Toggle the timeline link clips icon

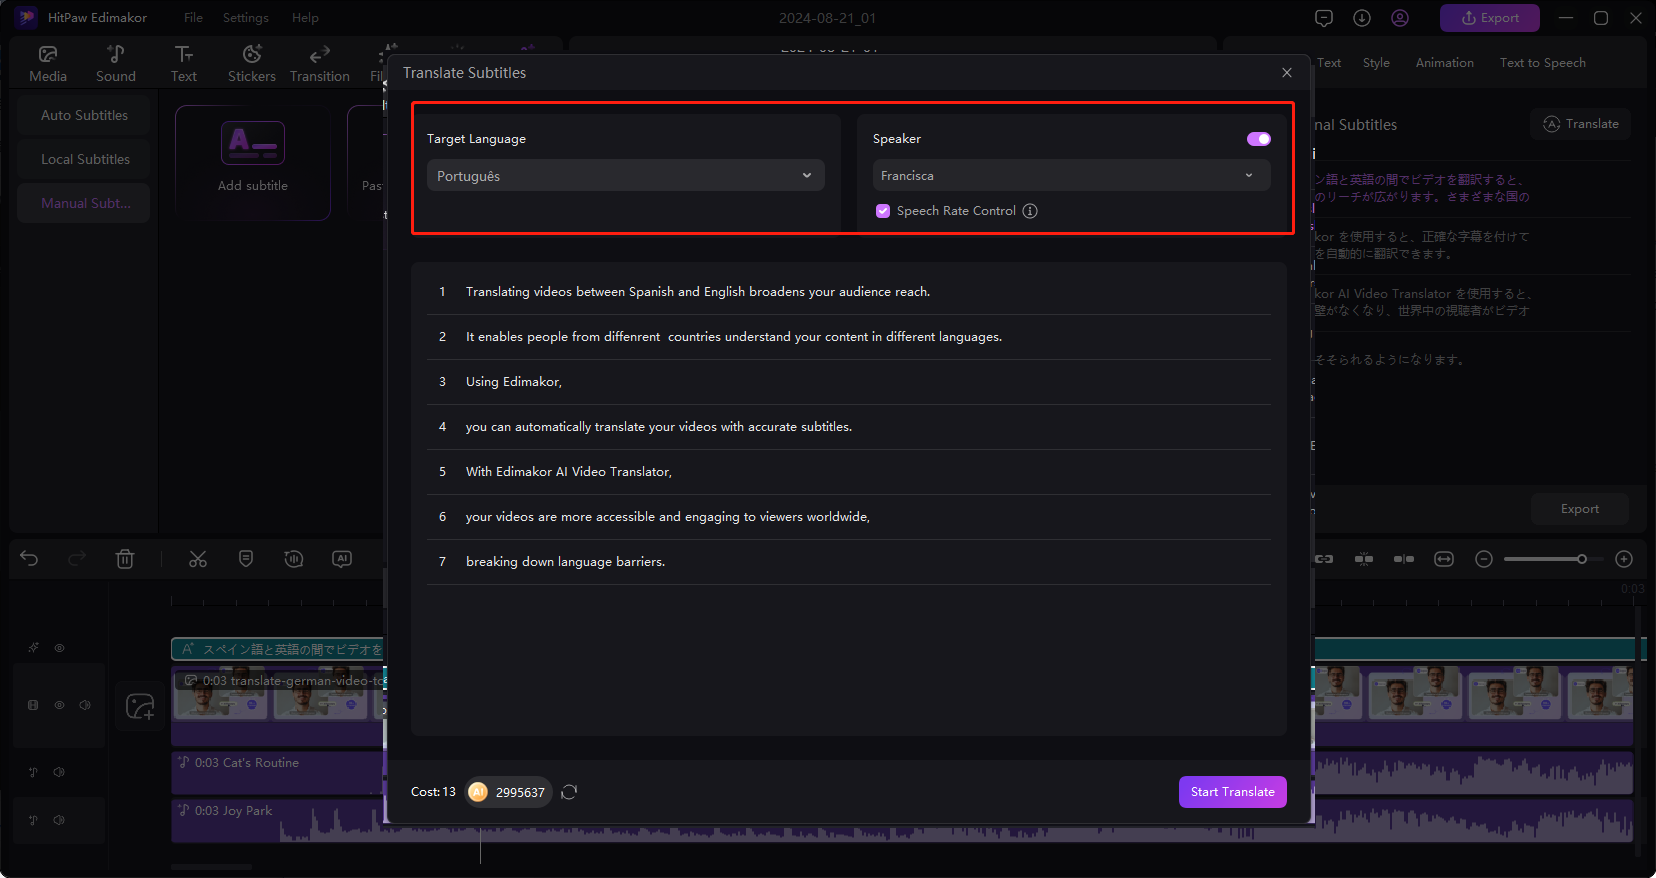coord(1324,559)
